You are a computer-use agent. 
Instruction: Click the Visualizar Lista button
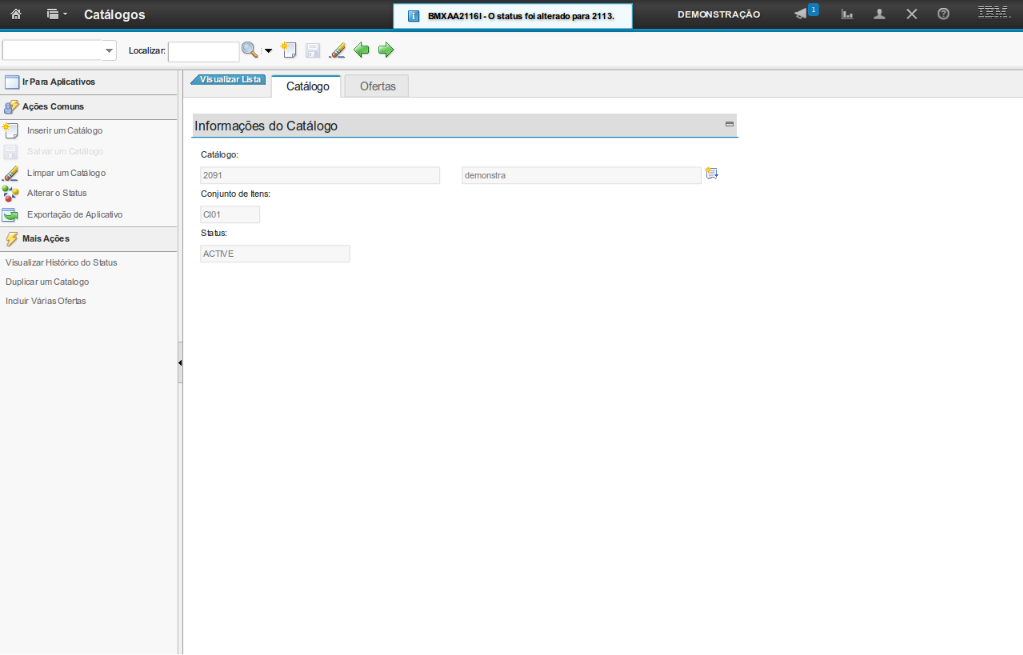pyautogui.click(x=229, y=79)
